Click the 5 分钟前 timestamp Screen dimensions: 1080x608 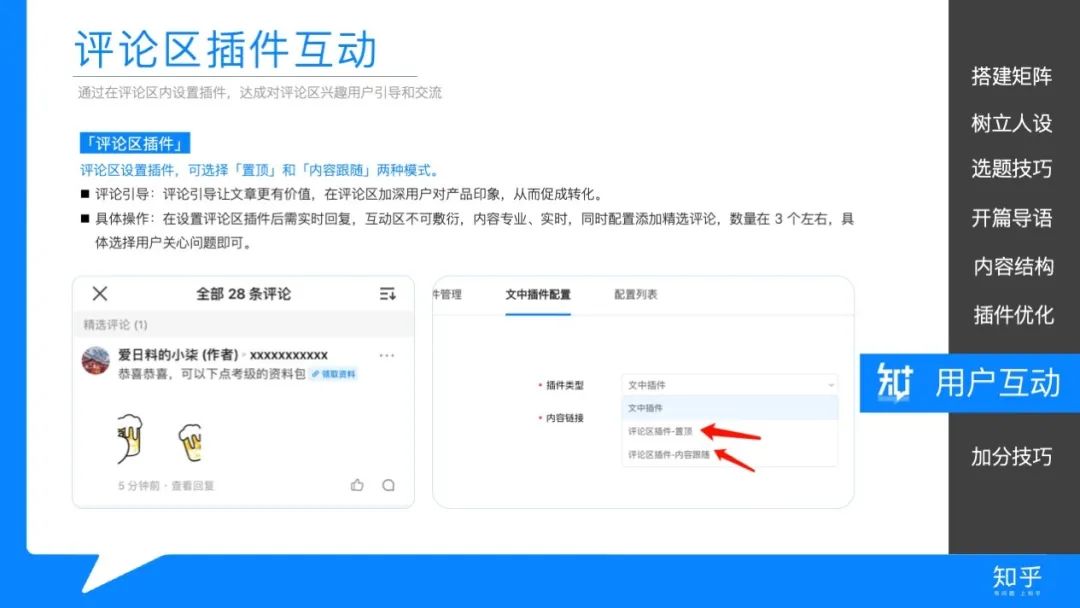click(x=138, y=485)
